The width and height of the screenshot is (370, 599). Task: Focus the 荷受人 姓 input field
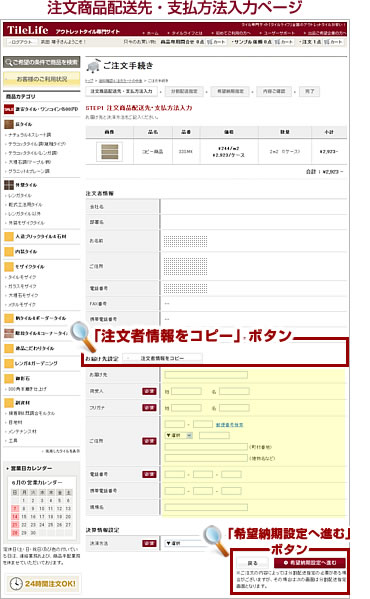click(x=186, y=391)
